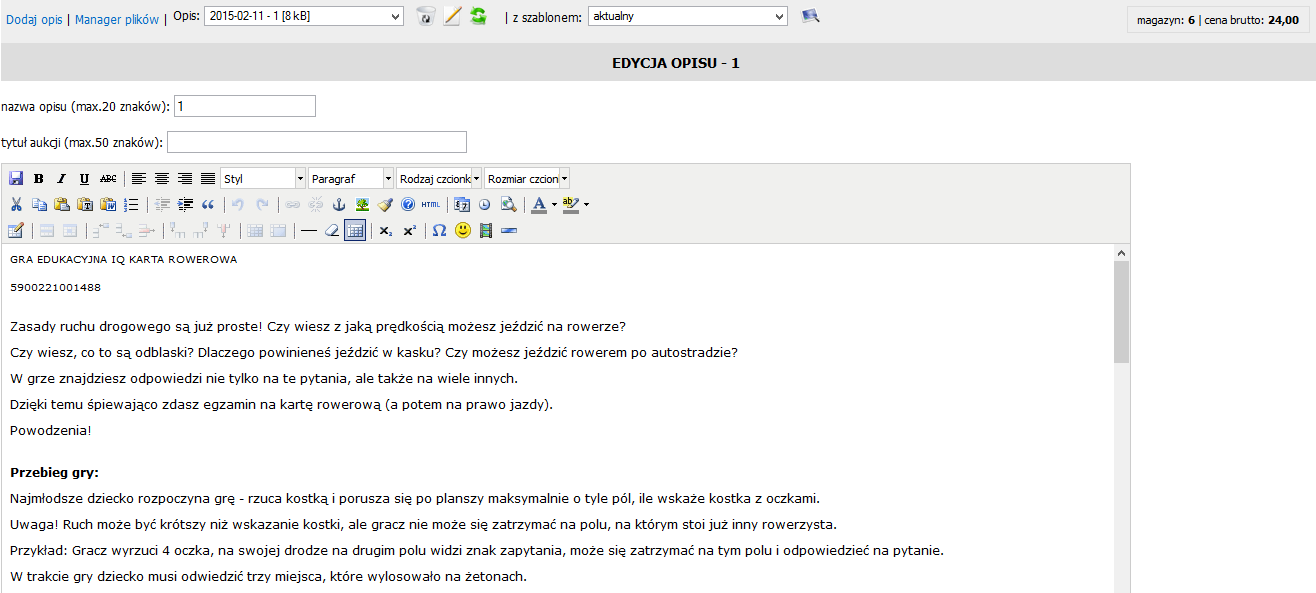The height and width of the screenshot is (593, 1316).
Task: Insert date with calendar icon
Action: pyautogui.click(x=462, y=205)
